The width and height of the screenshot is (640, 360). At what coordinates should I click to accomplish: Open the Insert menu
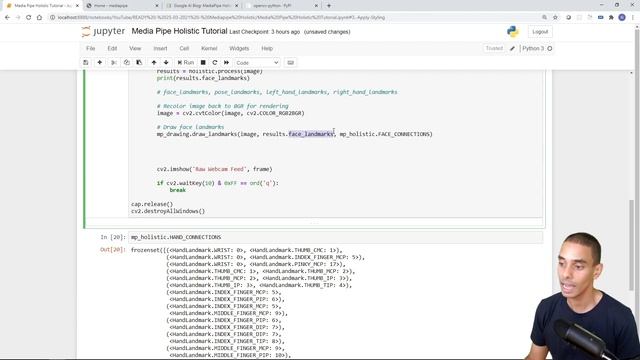pos(160,48)
